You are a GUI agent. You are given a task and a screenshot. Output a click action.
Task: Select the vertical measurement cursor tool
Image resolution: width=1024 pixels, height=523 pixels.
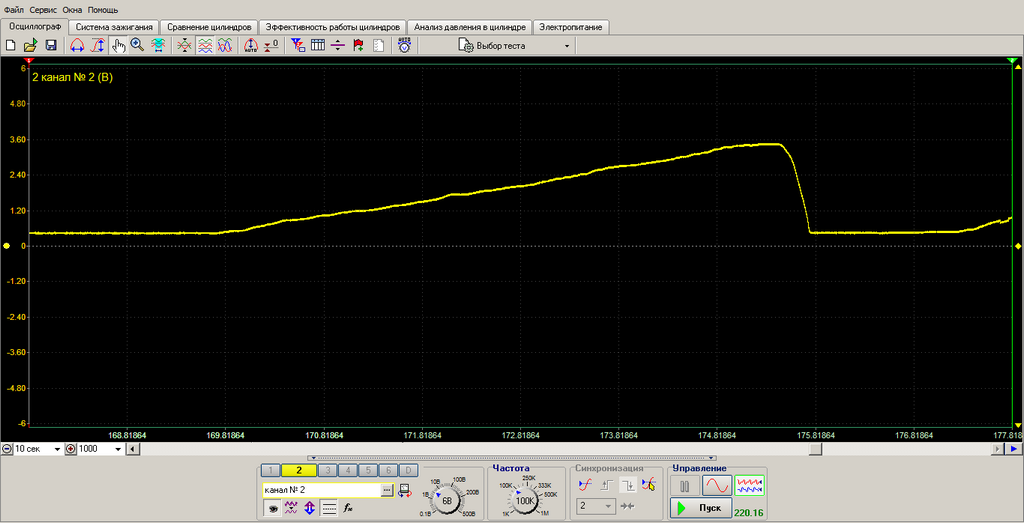click(x=98, y=46)
